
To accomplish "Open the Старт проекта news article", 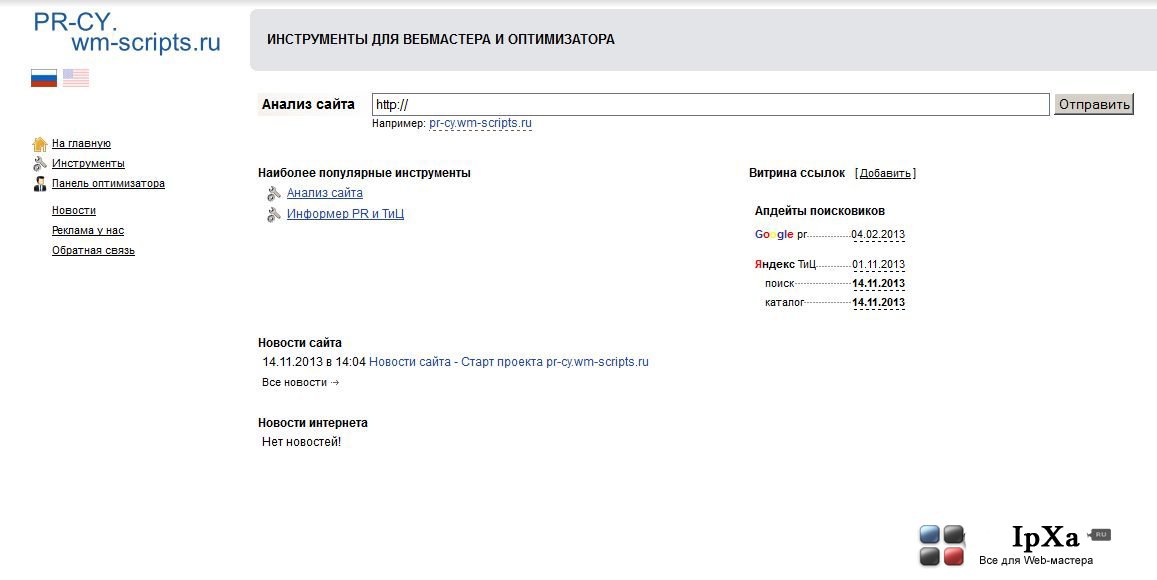I will tap(508, 362).
